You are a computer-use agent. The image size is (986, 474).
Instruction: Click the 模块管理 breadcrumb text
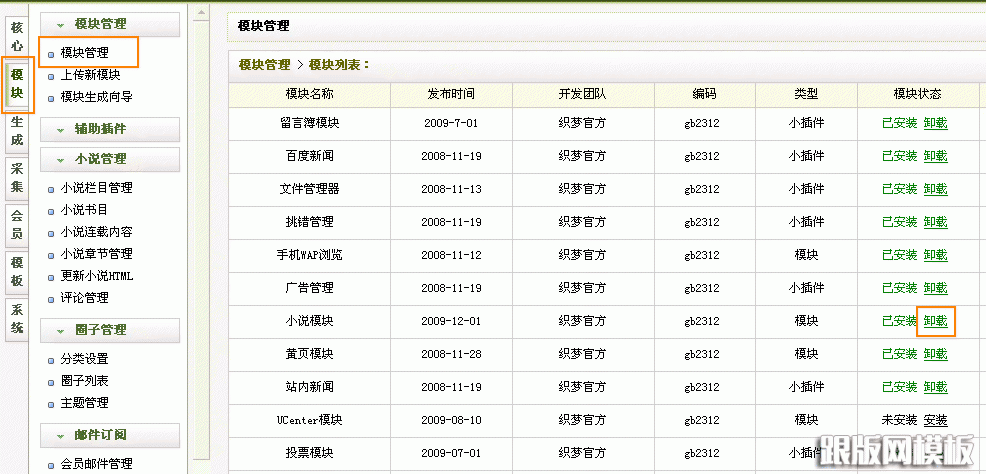pos(265,65)
